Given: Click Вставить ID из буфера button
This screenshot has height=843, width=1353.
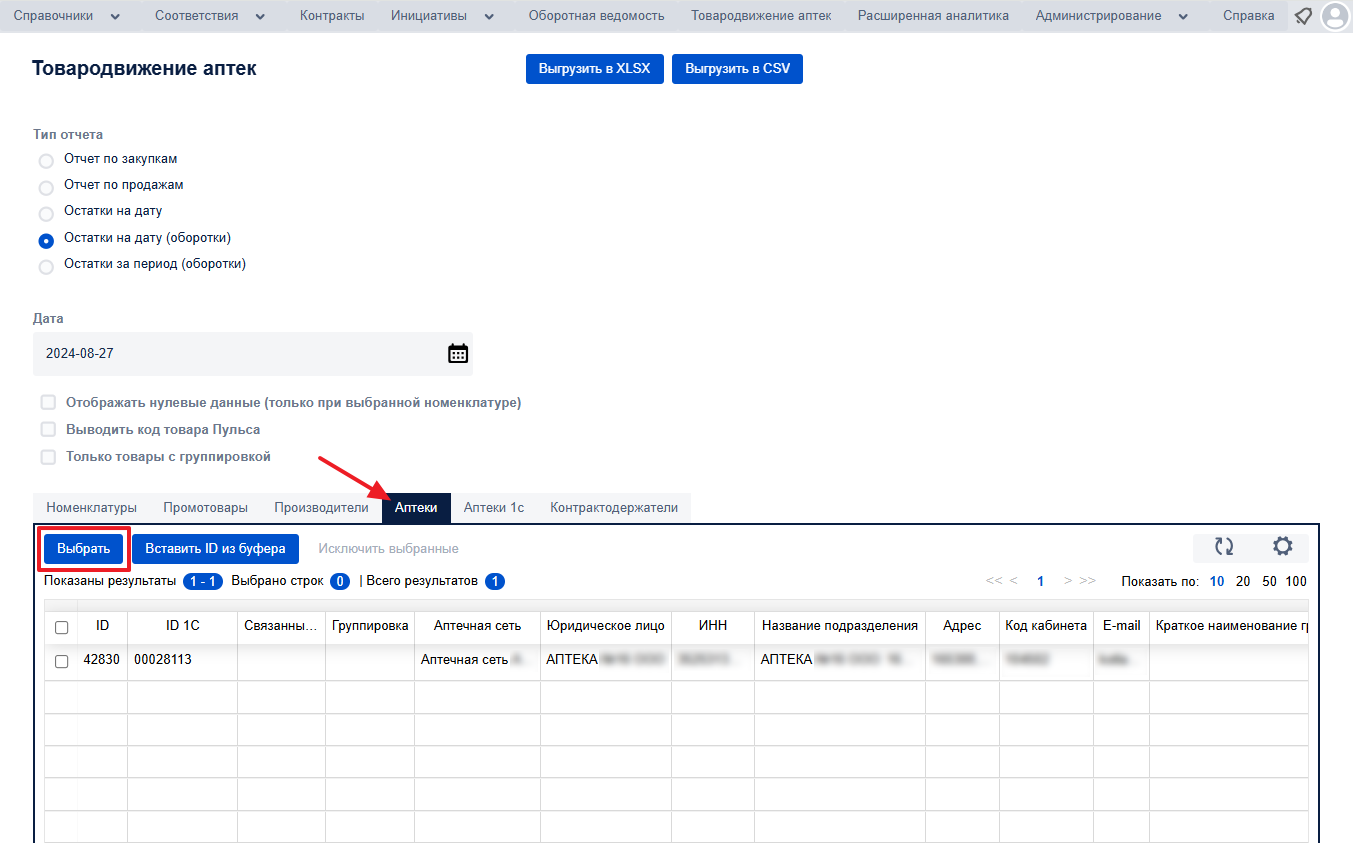Looking at the screenshot, I should point(215,548).
